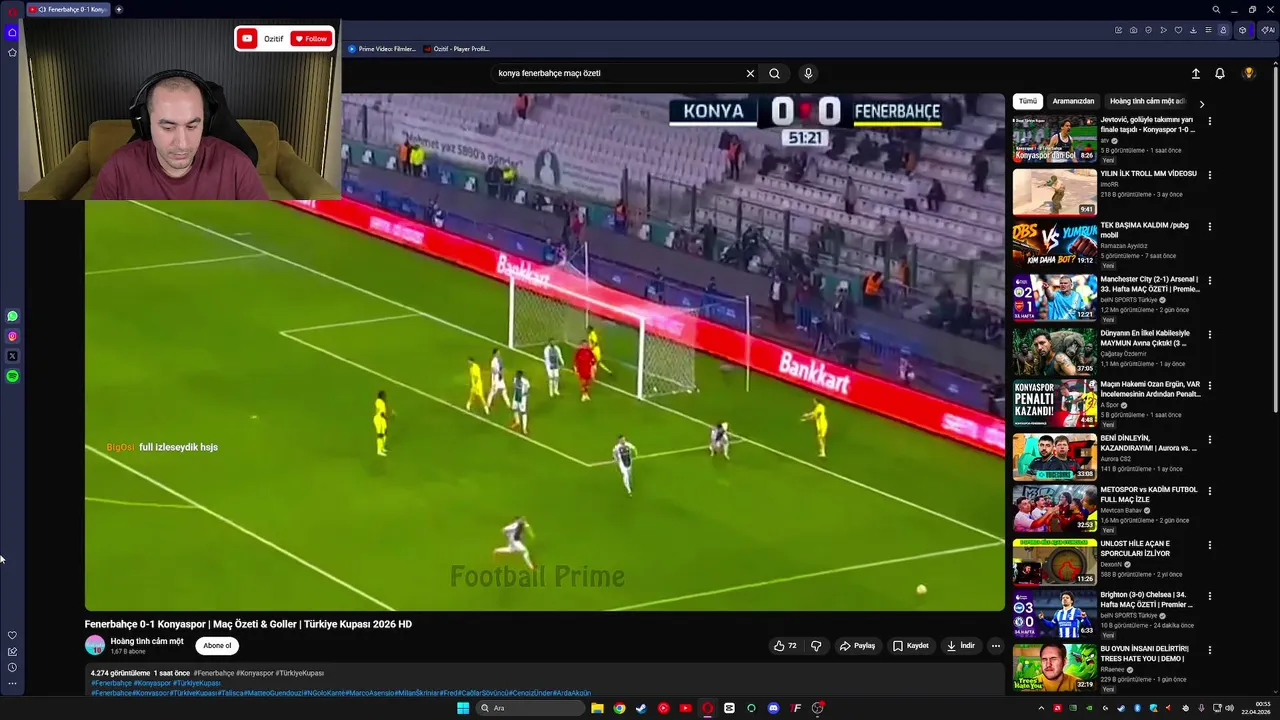Open Opera extensions cube icon

1243,30
